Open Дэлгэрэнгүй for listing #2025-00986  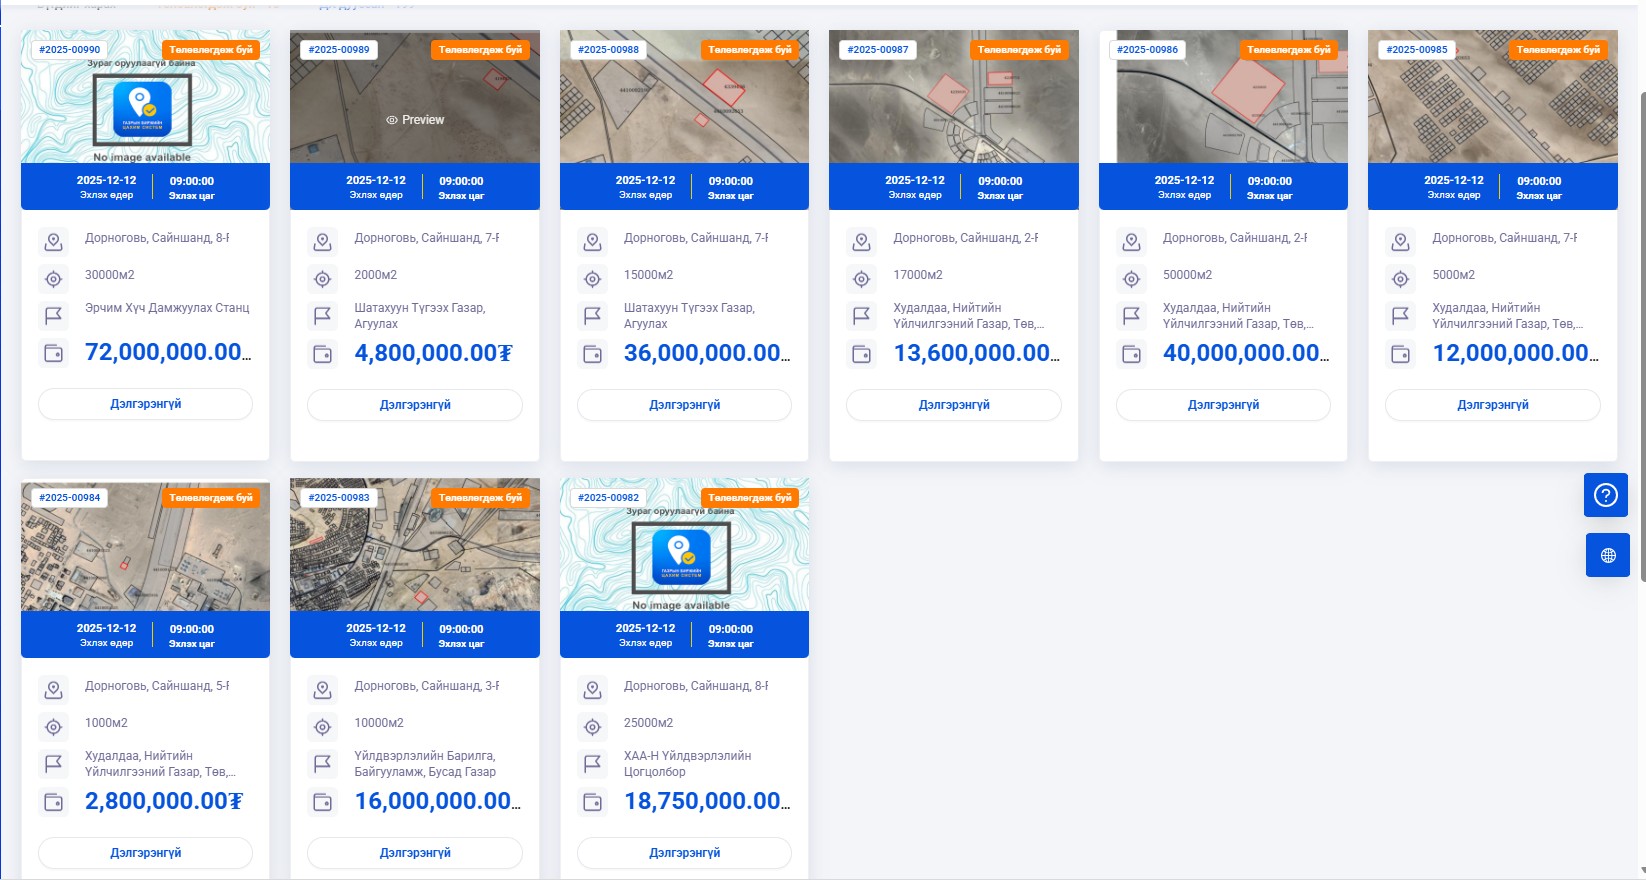tap(1222, 405)
